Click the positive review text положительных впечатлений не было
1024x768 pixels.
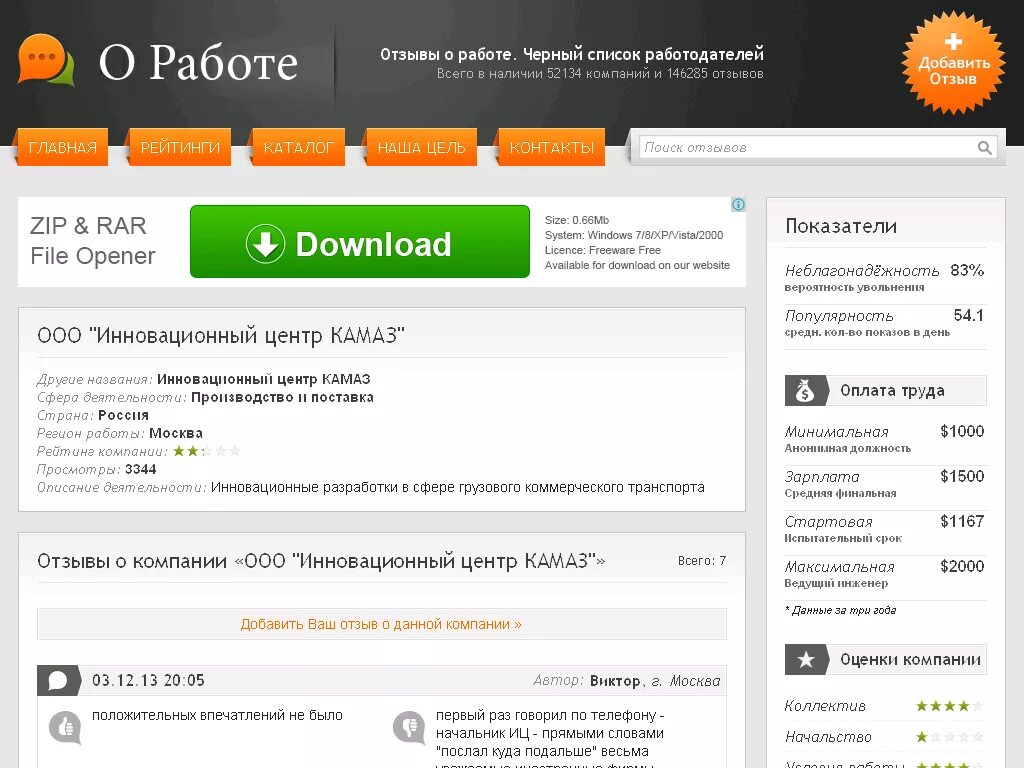[x=217, y=715]
